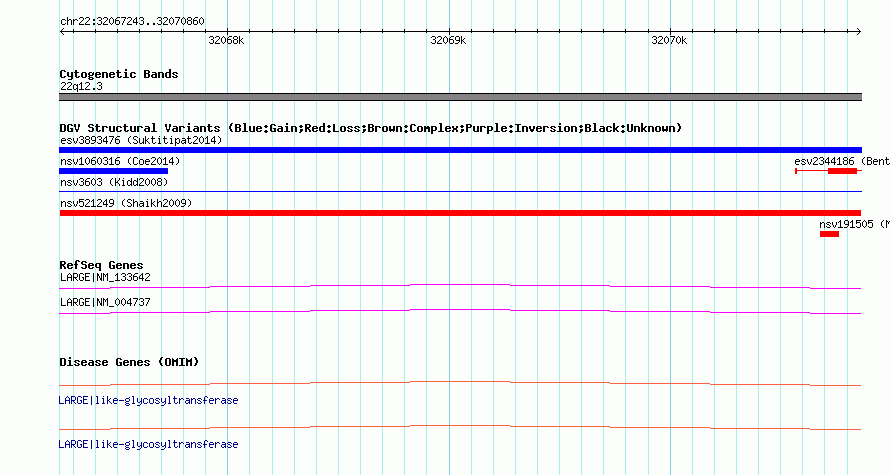Click the 32069k ruler tick label
The height and width of the screenshot is (475, 890).
pyautogui.click(x=448, y=40)
